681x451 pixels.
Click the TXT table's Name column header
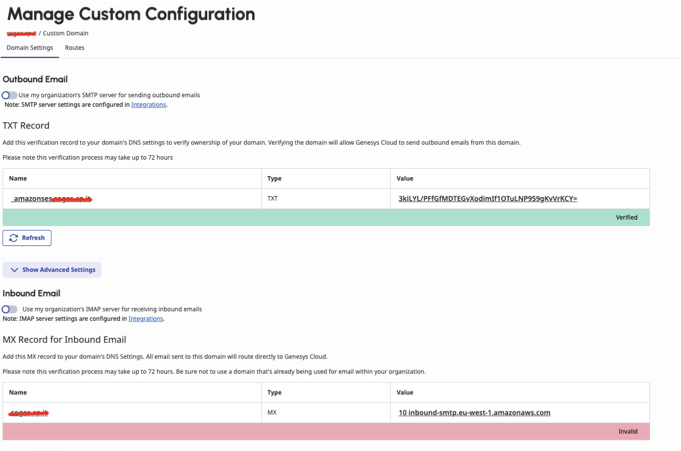[18, 178]
